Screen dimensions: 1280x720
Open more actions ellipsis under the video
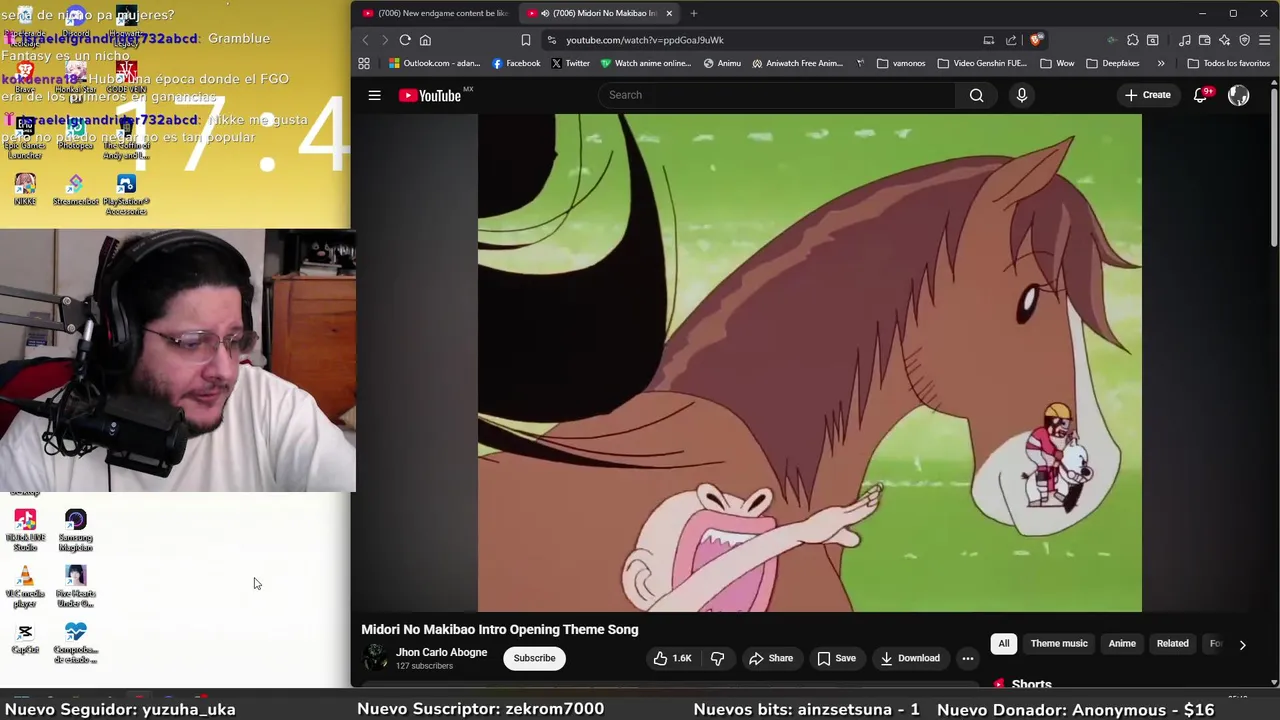967,658
